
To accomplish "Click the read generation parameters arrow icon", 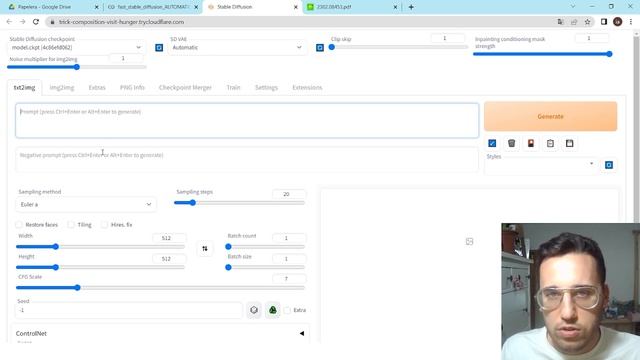I will (492, 143).
